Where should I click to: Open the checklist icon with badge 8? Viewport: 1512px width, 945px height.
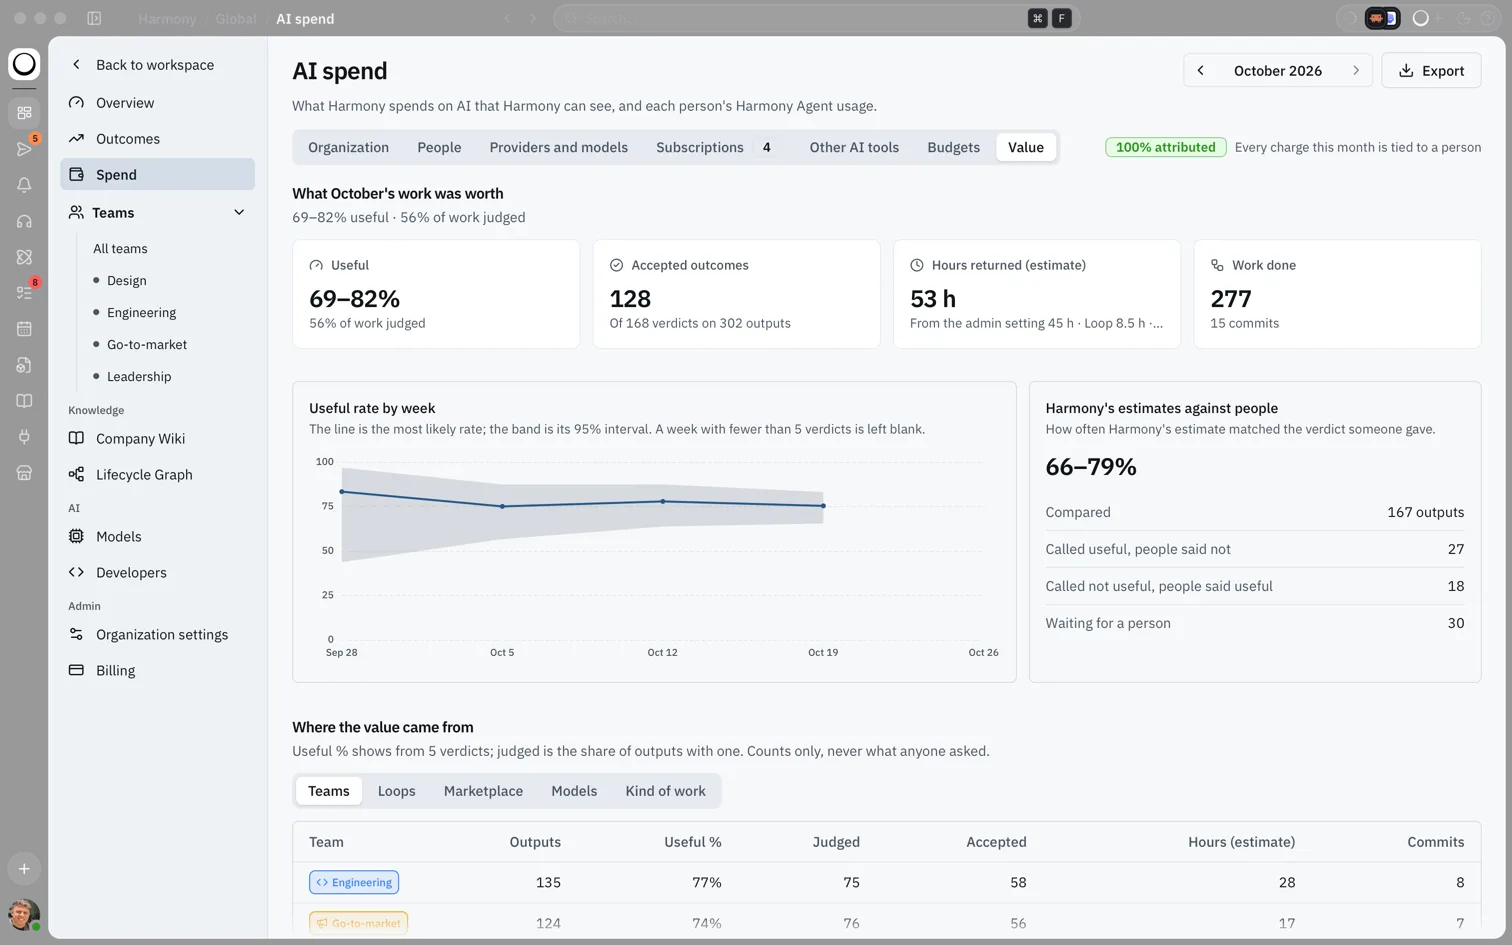[24, 293]
